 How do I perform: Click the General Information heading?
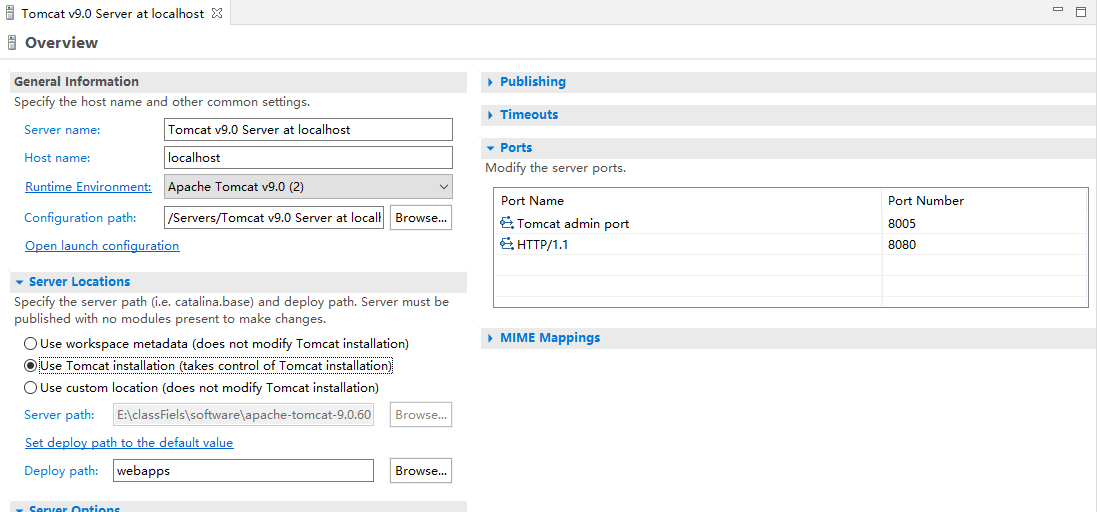click(76, 82)
